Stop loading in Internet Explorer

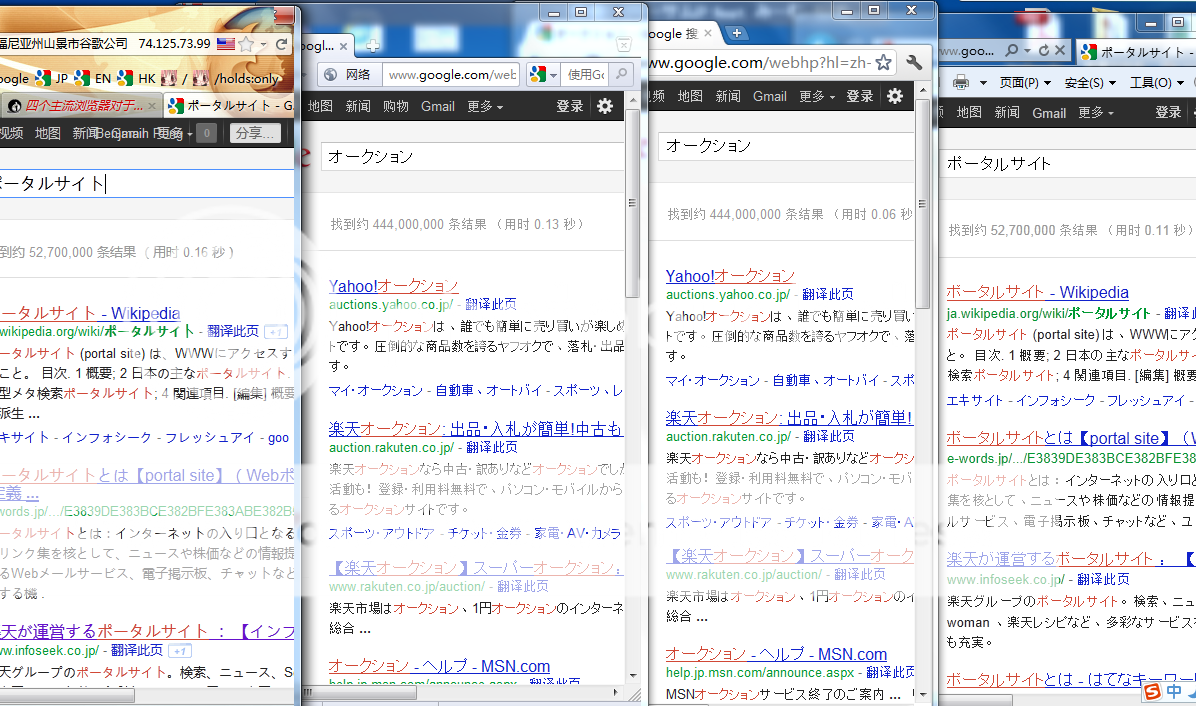tap(1060, 50)
